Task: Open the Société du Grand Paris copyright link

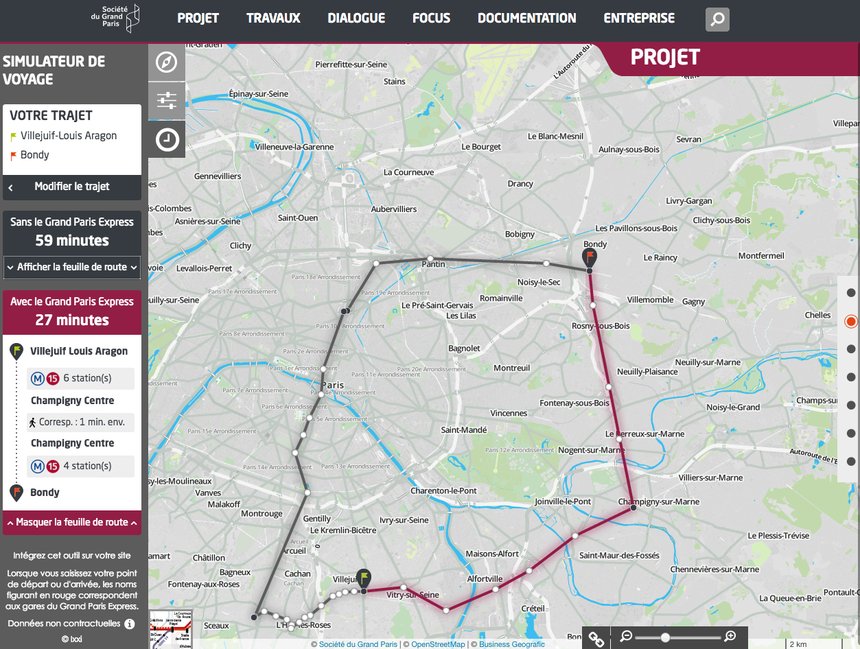Action: pyautogui.click(x=358, y=644)
